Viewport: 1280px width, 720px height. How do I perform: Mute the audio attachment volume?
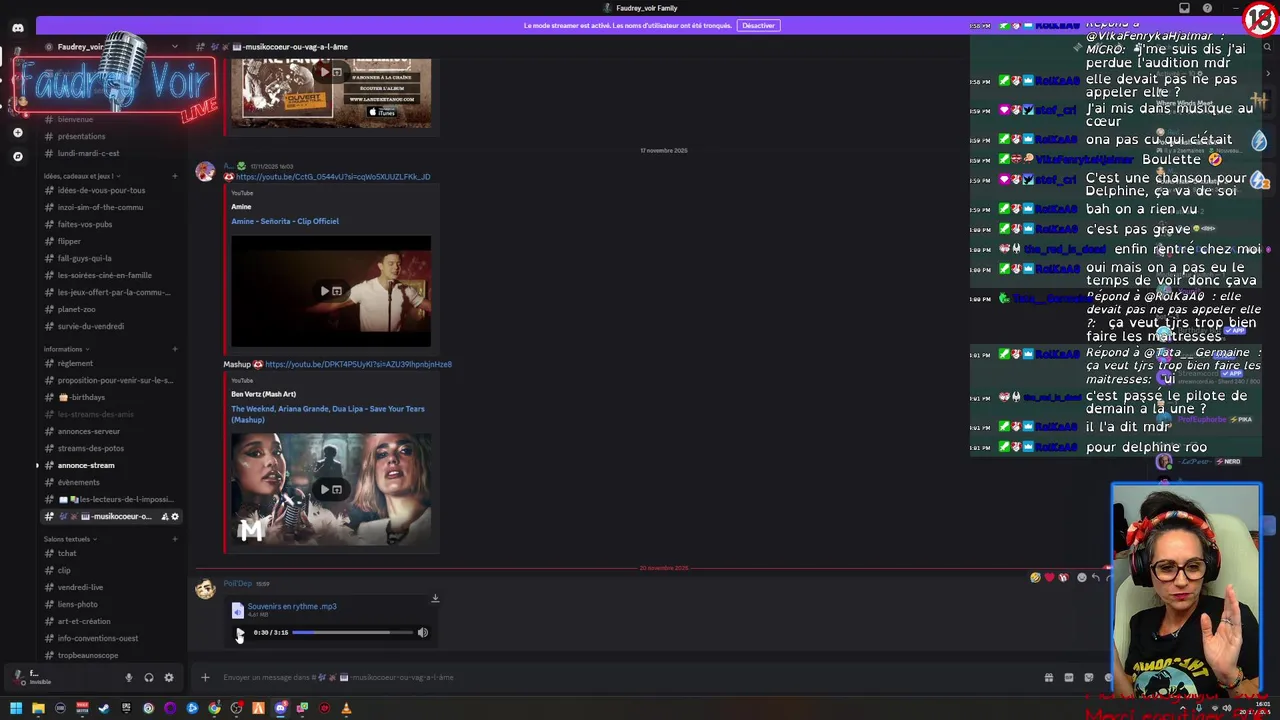423,633
